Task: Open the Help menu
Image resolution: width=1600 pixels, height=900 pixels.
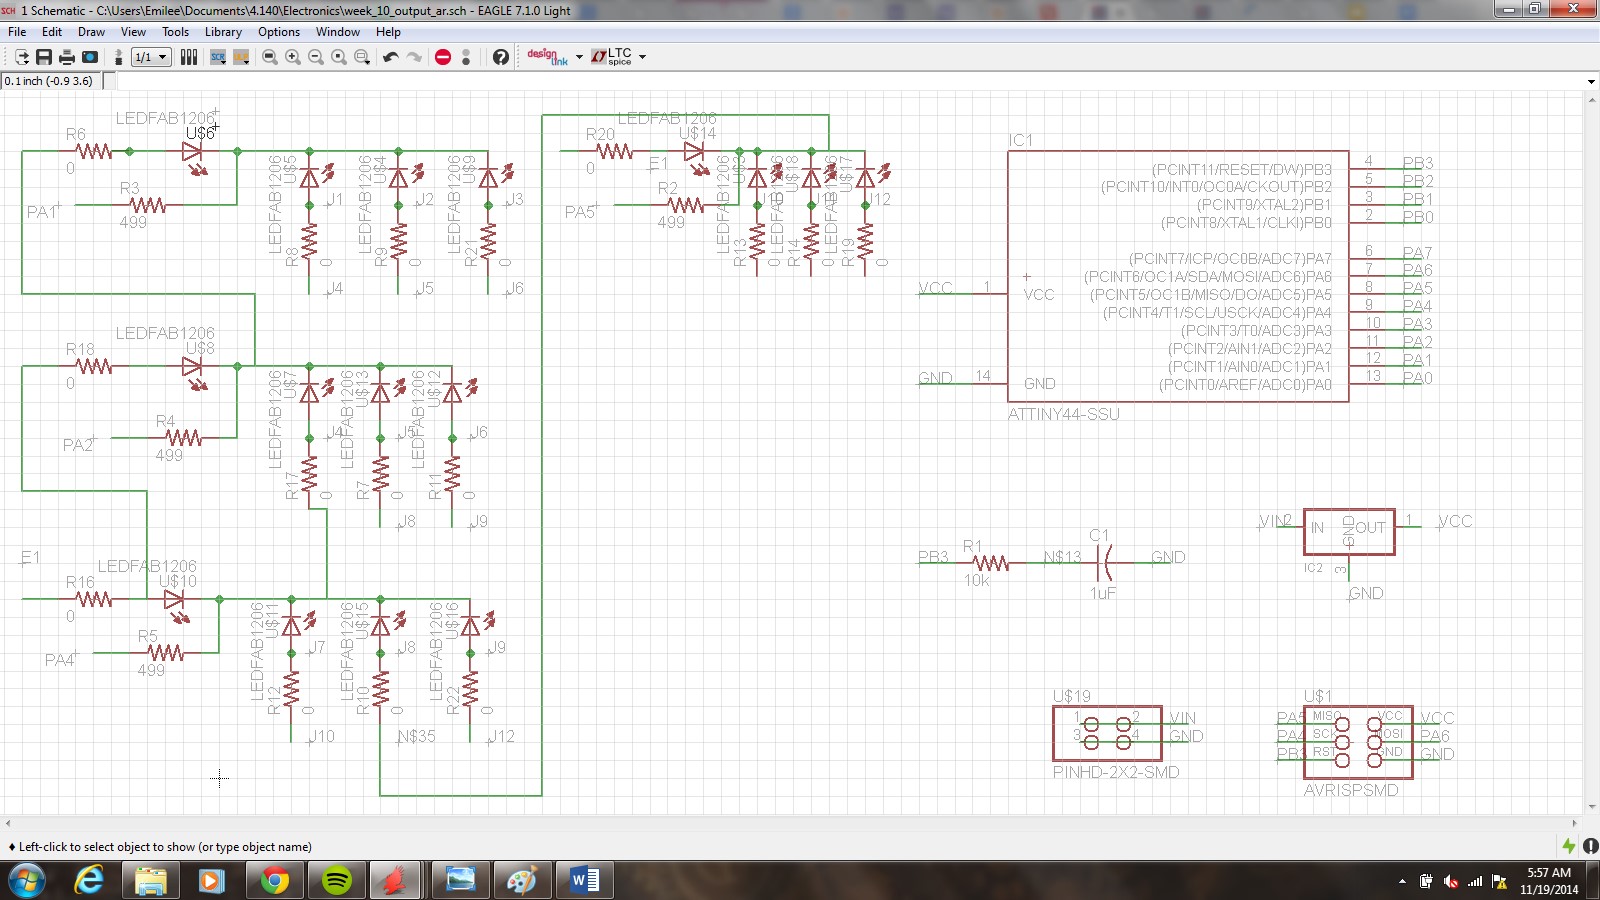Action: pyautogui.click(x=388, y=32)
